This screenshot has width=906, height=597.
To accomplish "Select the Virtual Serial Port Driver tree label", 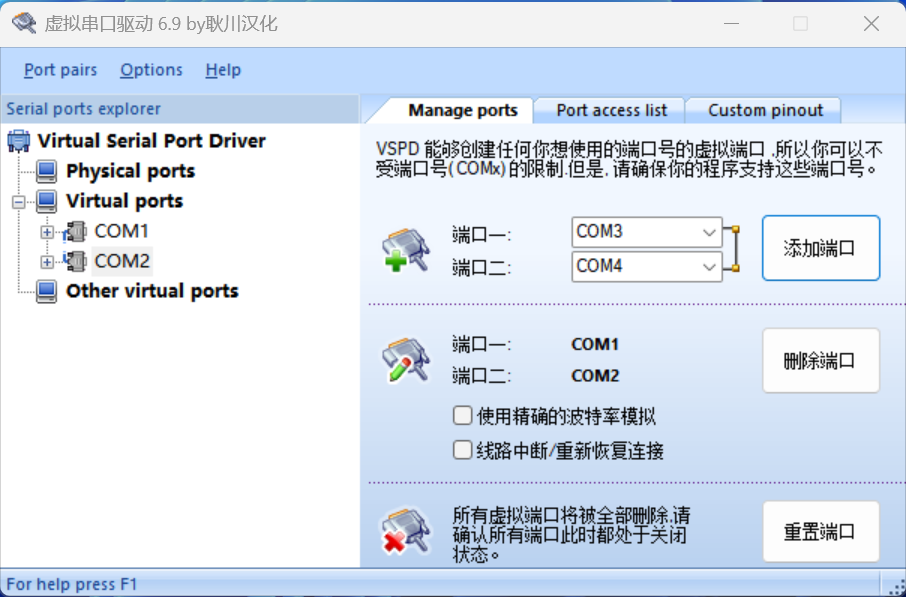I will click(x=151, y=141).
